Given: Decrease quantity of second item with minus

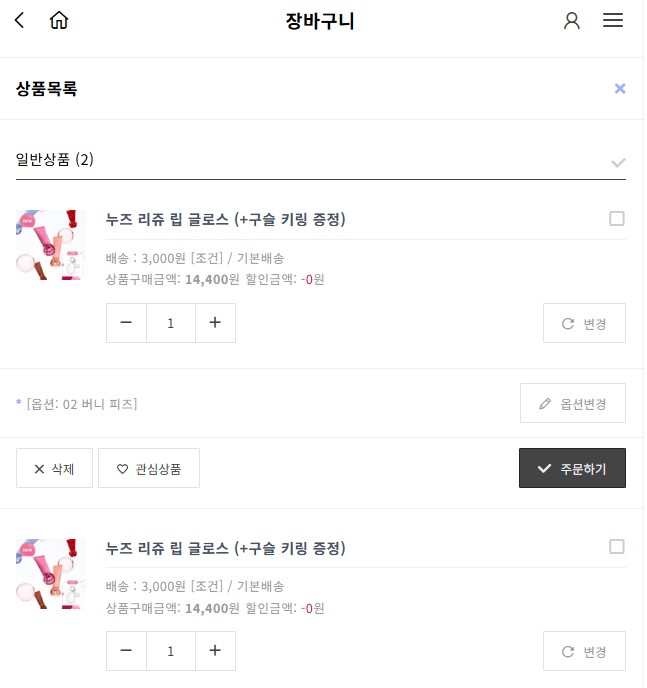Looking at the screenshot, I should click(127, 652).
